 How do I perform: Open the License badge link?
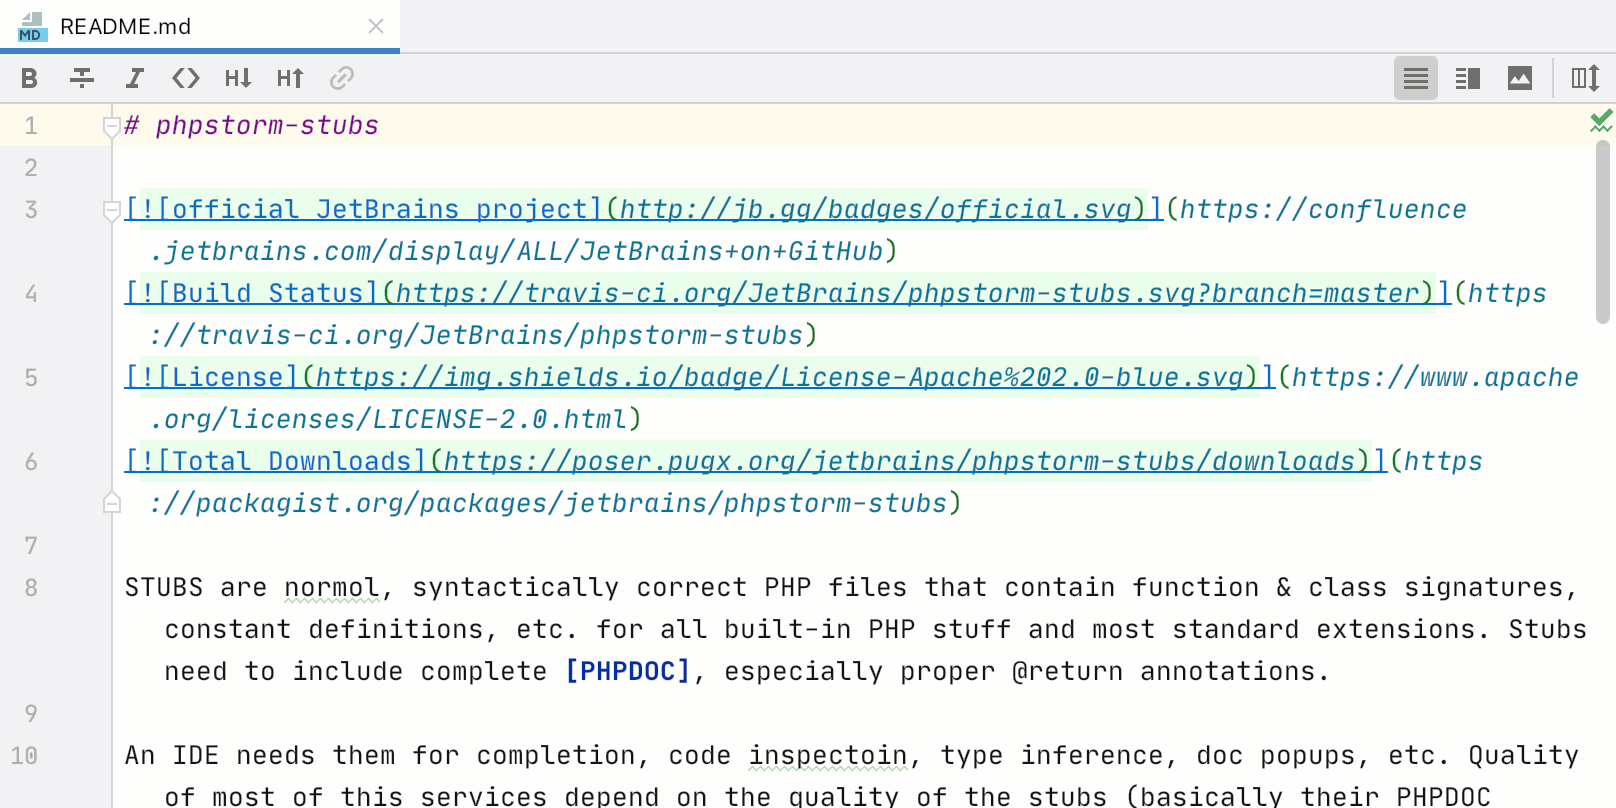700,377
